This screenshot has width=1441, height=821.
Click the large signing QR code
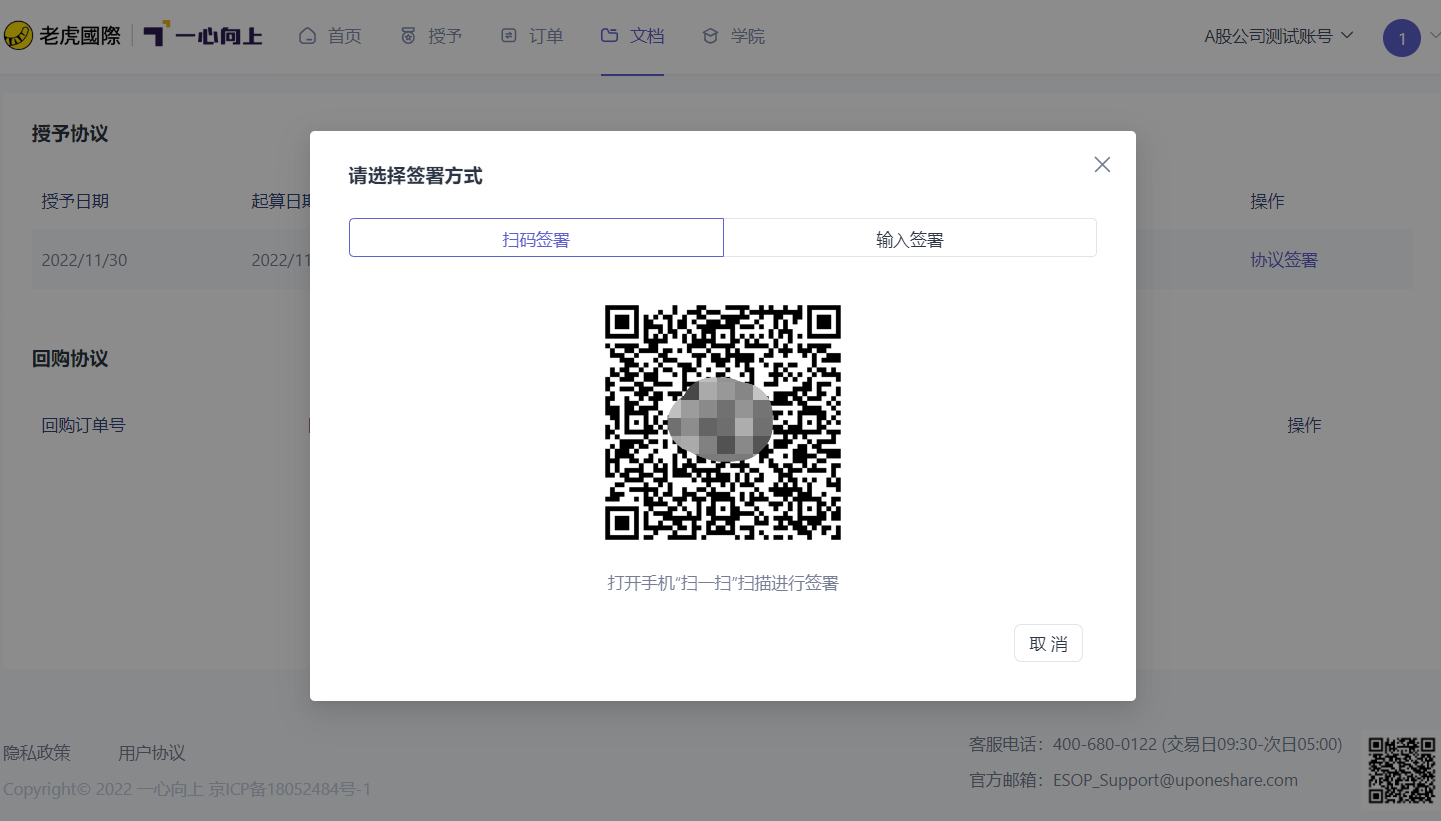pyautogui.click(x=723, y=422)
